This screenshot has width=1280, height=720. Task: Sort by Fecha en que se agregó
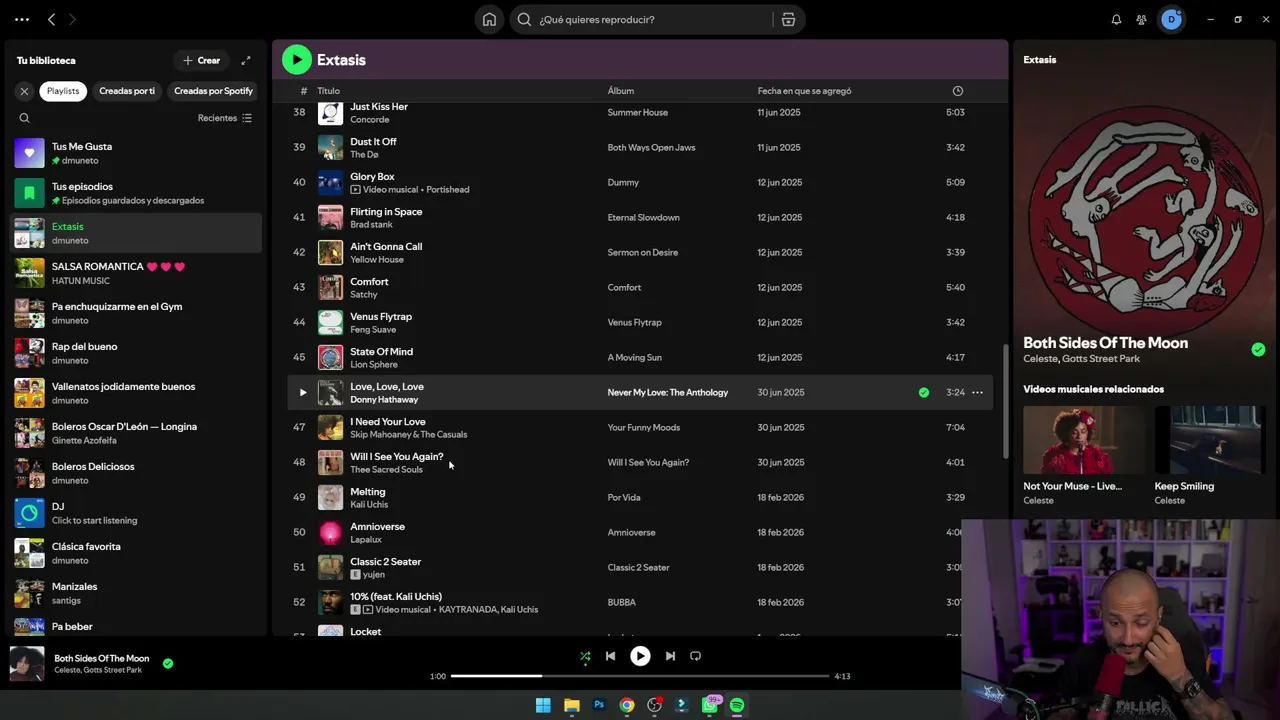[x=804, y=91]
